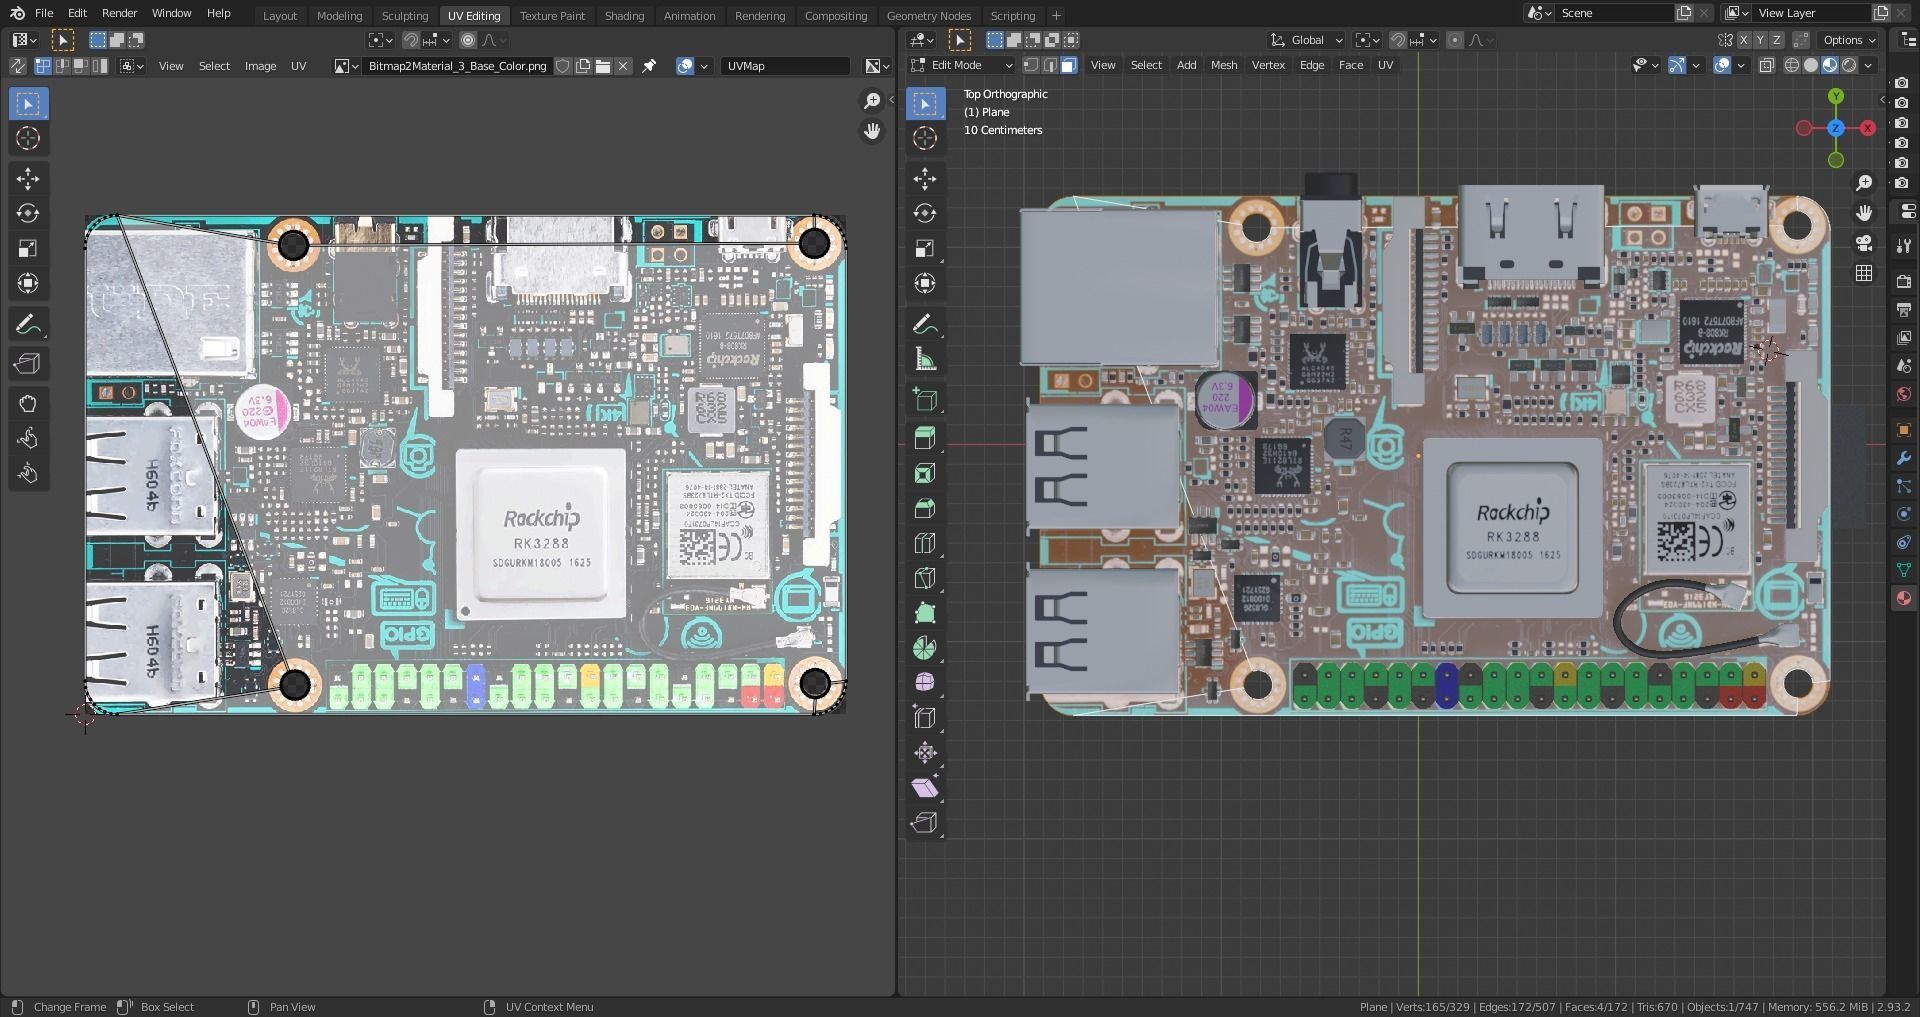Toggle X-ray mode in 3D viewport

1767,65
